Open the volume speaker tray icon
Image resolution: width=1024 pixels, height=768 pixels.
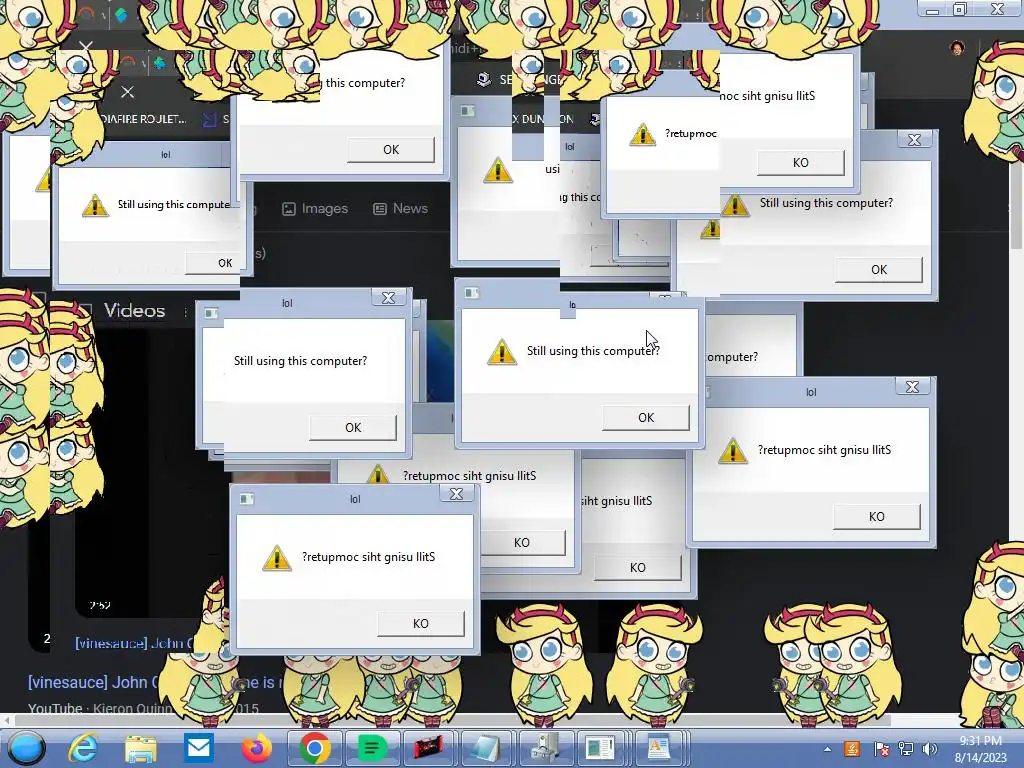pos(929,749)
